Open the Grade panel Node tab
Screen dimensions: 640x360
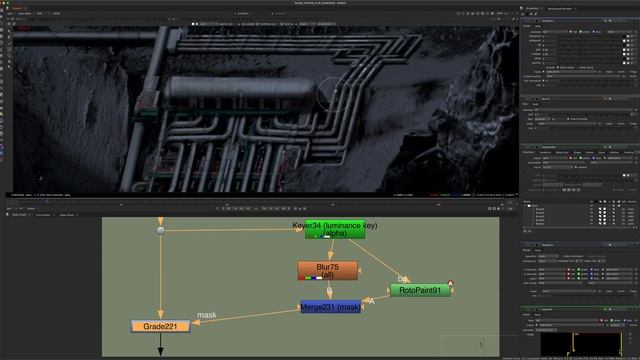(x=538, y=26)
